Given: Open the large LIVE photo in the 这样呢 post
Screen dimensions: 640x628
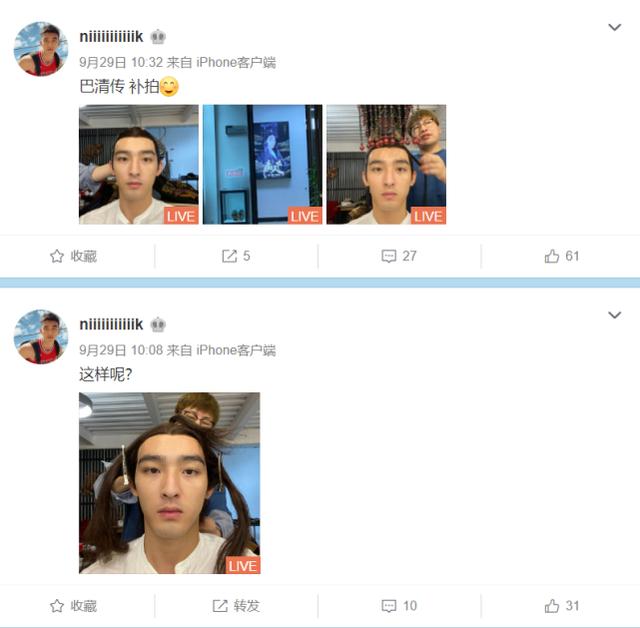Looking at the screenshot, I should (169, 483).
